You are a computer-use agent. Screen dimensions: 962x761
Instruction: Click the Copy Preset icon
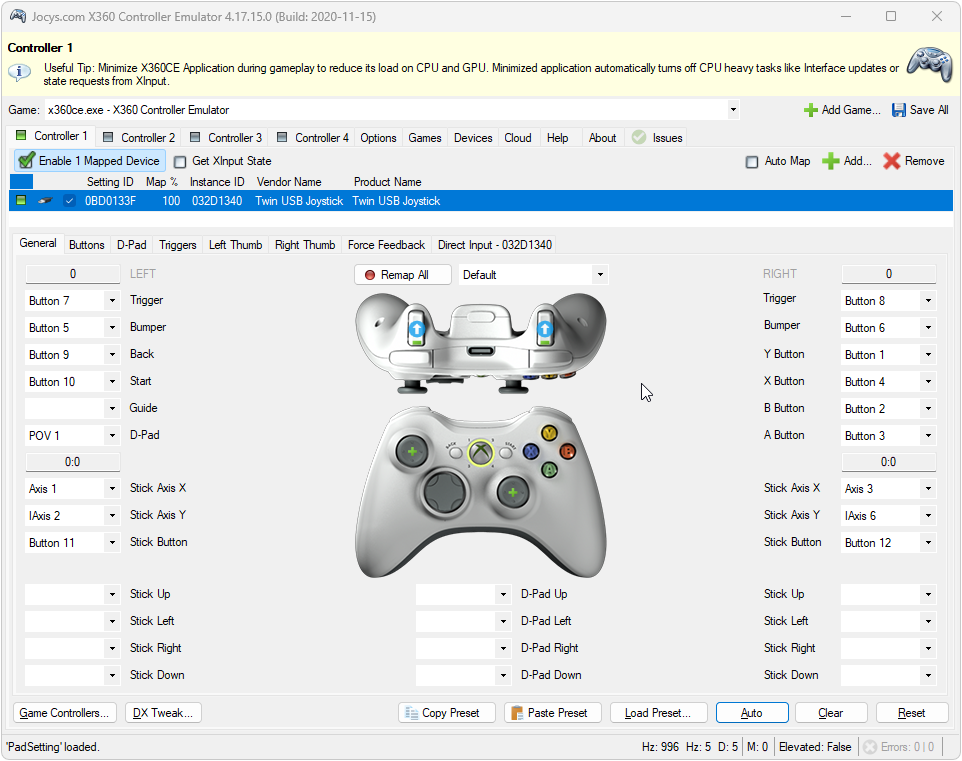click(x=412, y=713)
